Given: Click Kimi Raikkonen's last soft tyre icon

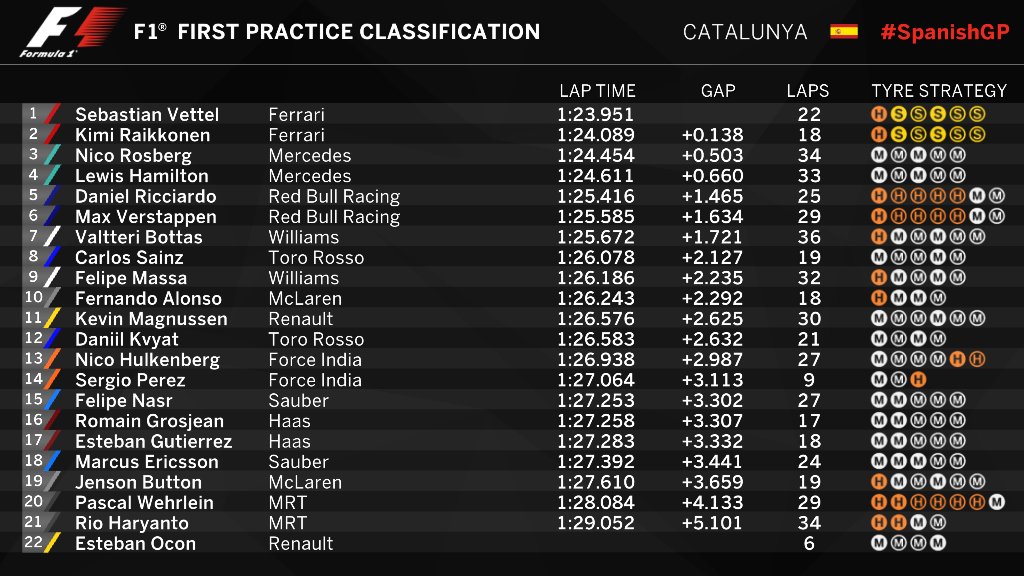Looking at the screenshot, I should (x=977, y=135).
